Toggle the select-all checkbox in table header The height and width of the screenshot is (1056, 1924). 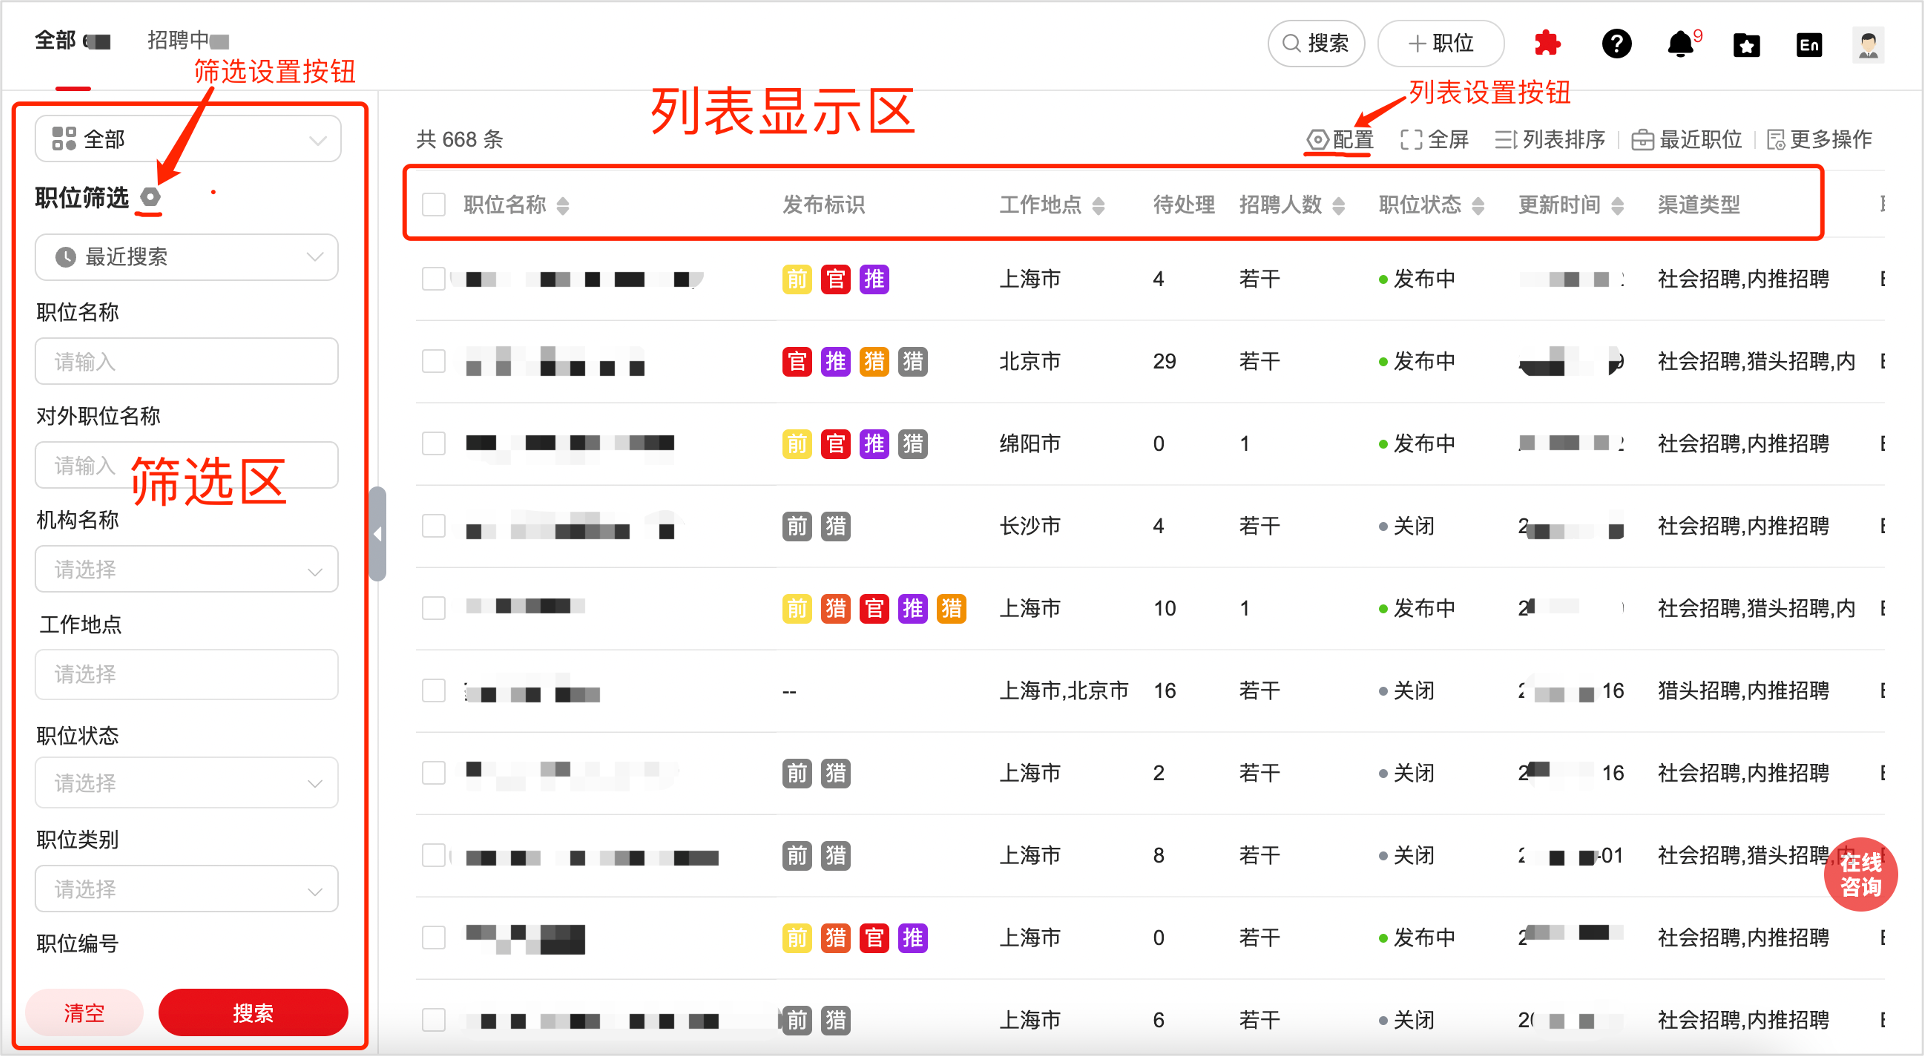point(434,205)
